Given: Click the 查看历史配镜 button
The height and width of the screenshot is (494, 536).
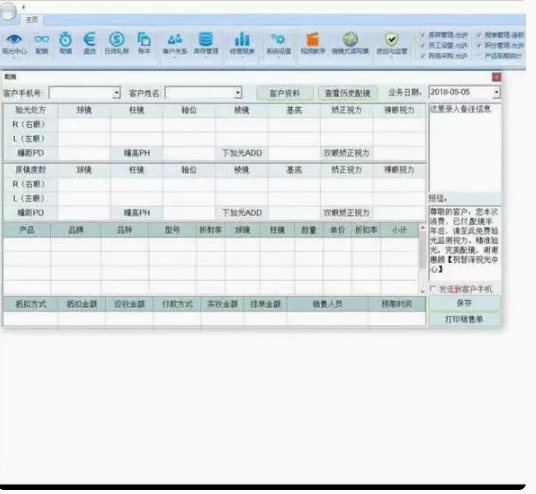Looking at the screenshot, I should 348,93.
